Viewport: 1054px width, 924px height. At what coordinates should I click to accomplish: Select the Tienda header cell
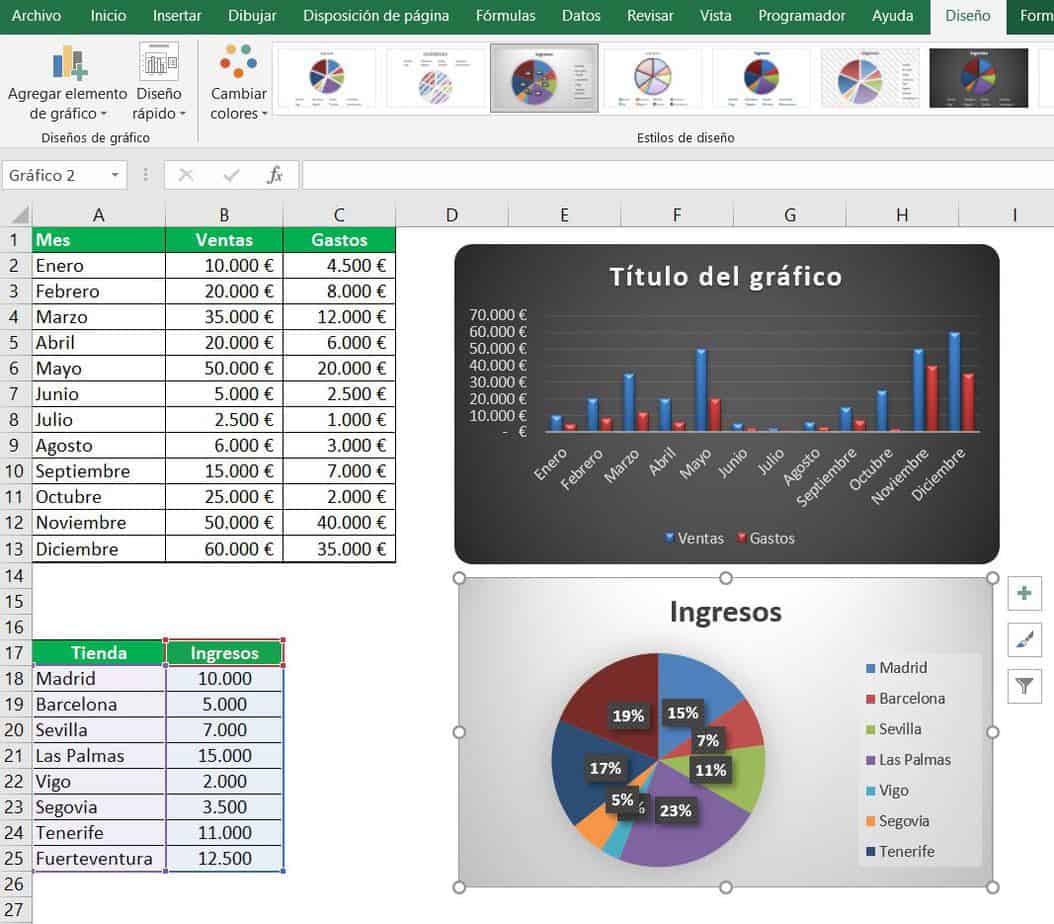click(x=98, y=653)
